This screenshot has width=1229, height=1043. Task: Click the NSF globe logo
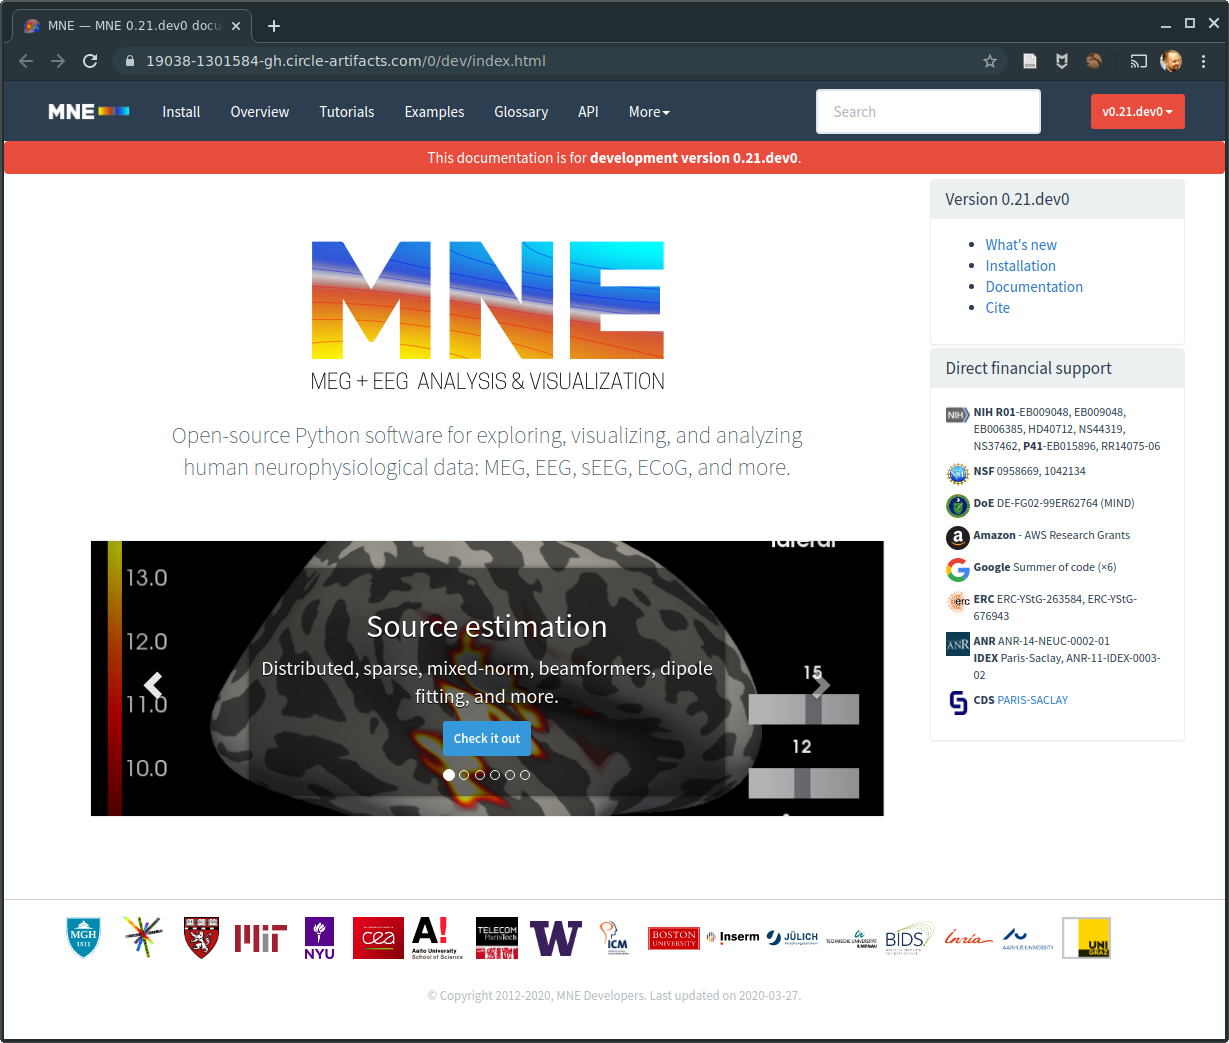957,473
